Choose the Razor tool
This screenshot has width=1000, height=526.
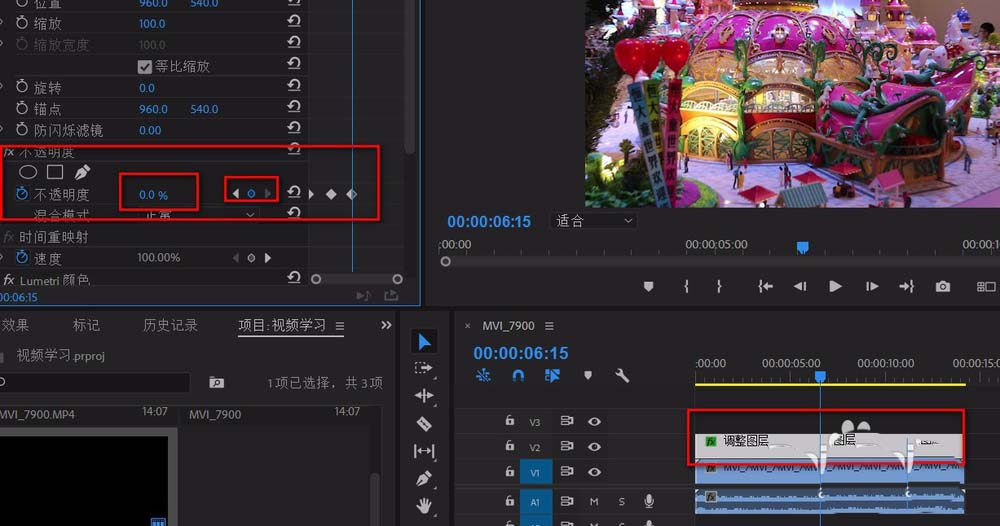[424, 423]
